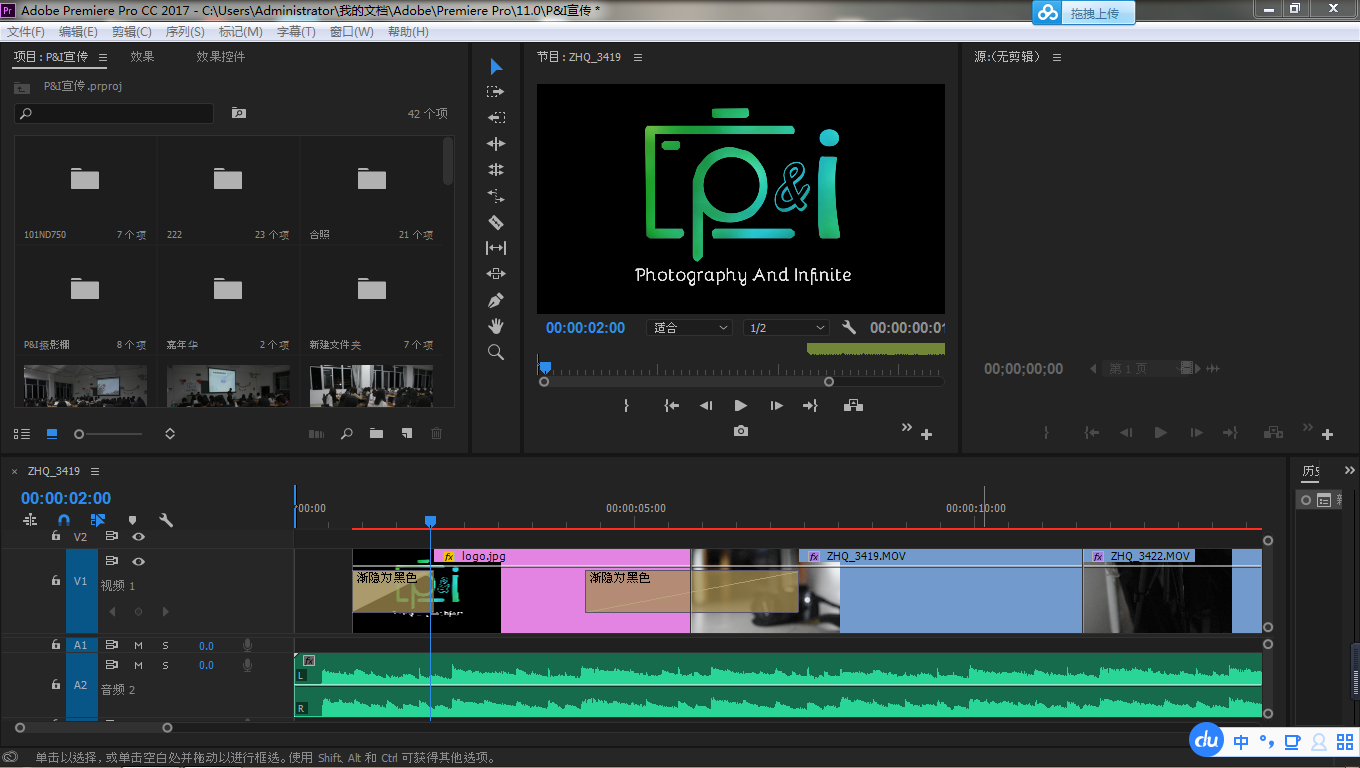The image size is (1360, 768).
Task: Toggle timeline snap magnet icon
Action: pos(64,520)
